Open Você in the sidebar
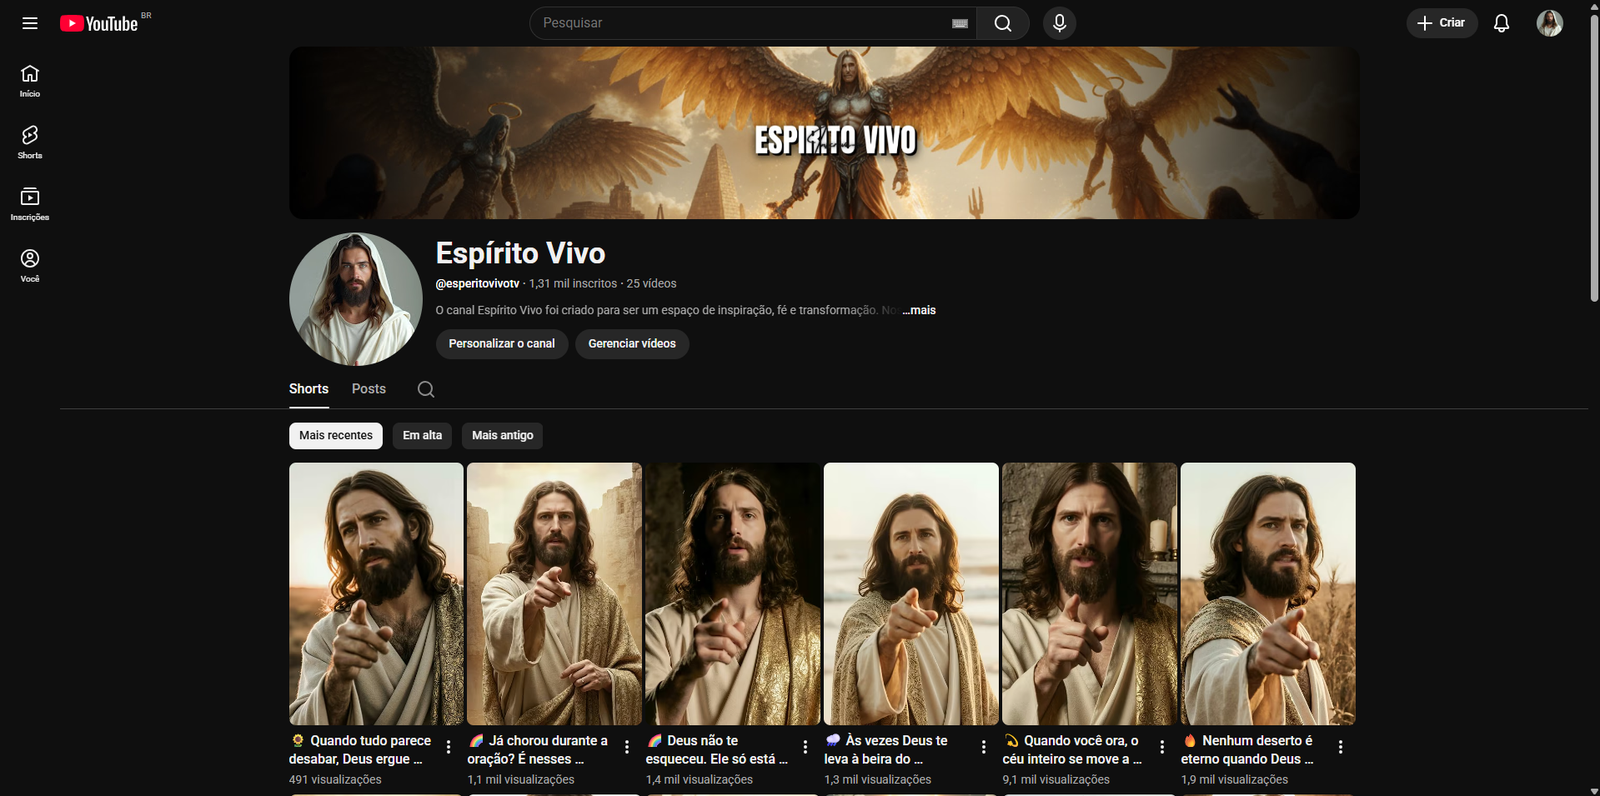 [x=30, y=266]
